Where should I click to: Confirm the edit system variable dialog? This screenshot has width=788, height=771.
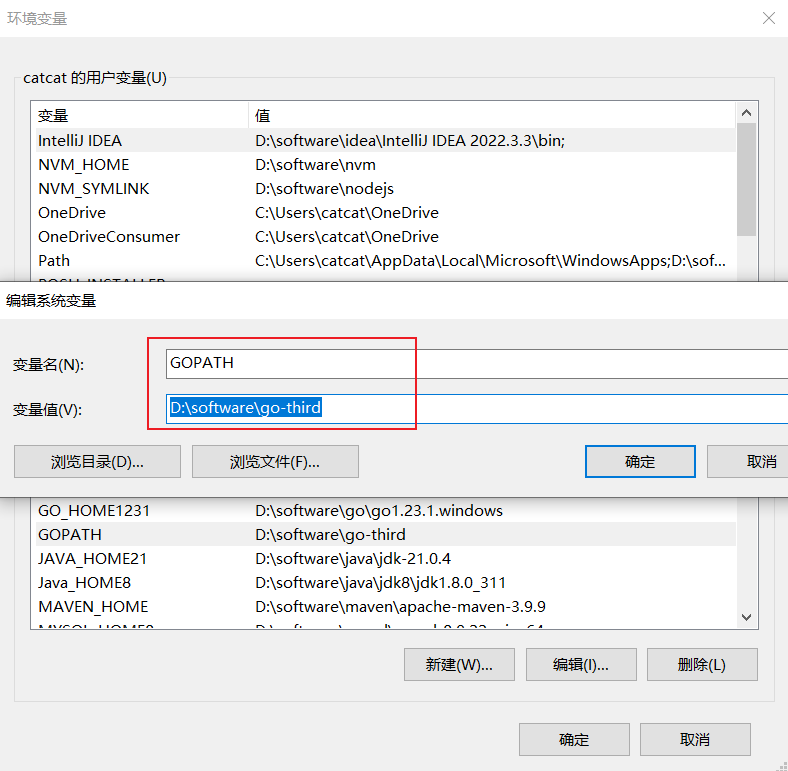[639, 461]
